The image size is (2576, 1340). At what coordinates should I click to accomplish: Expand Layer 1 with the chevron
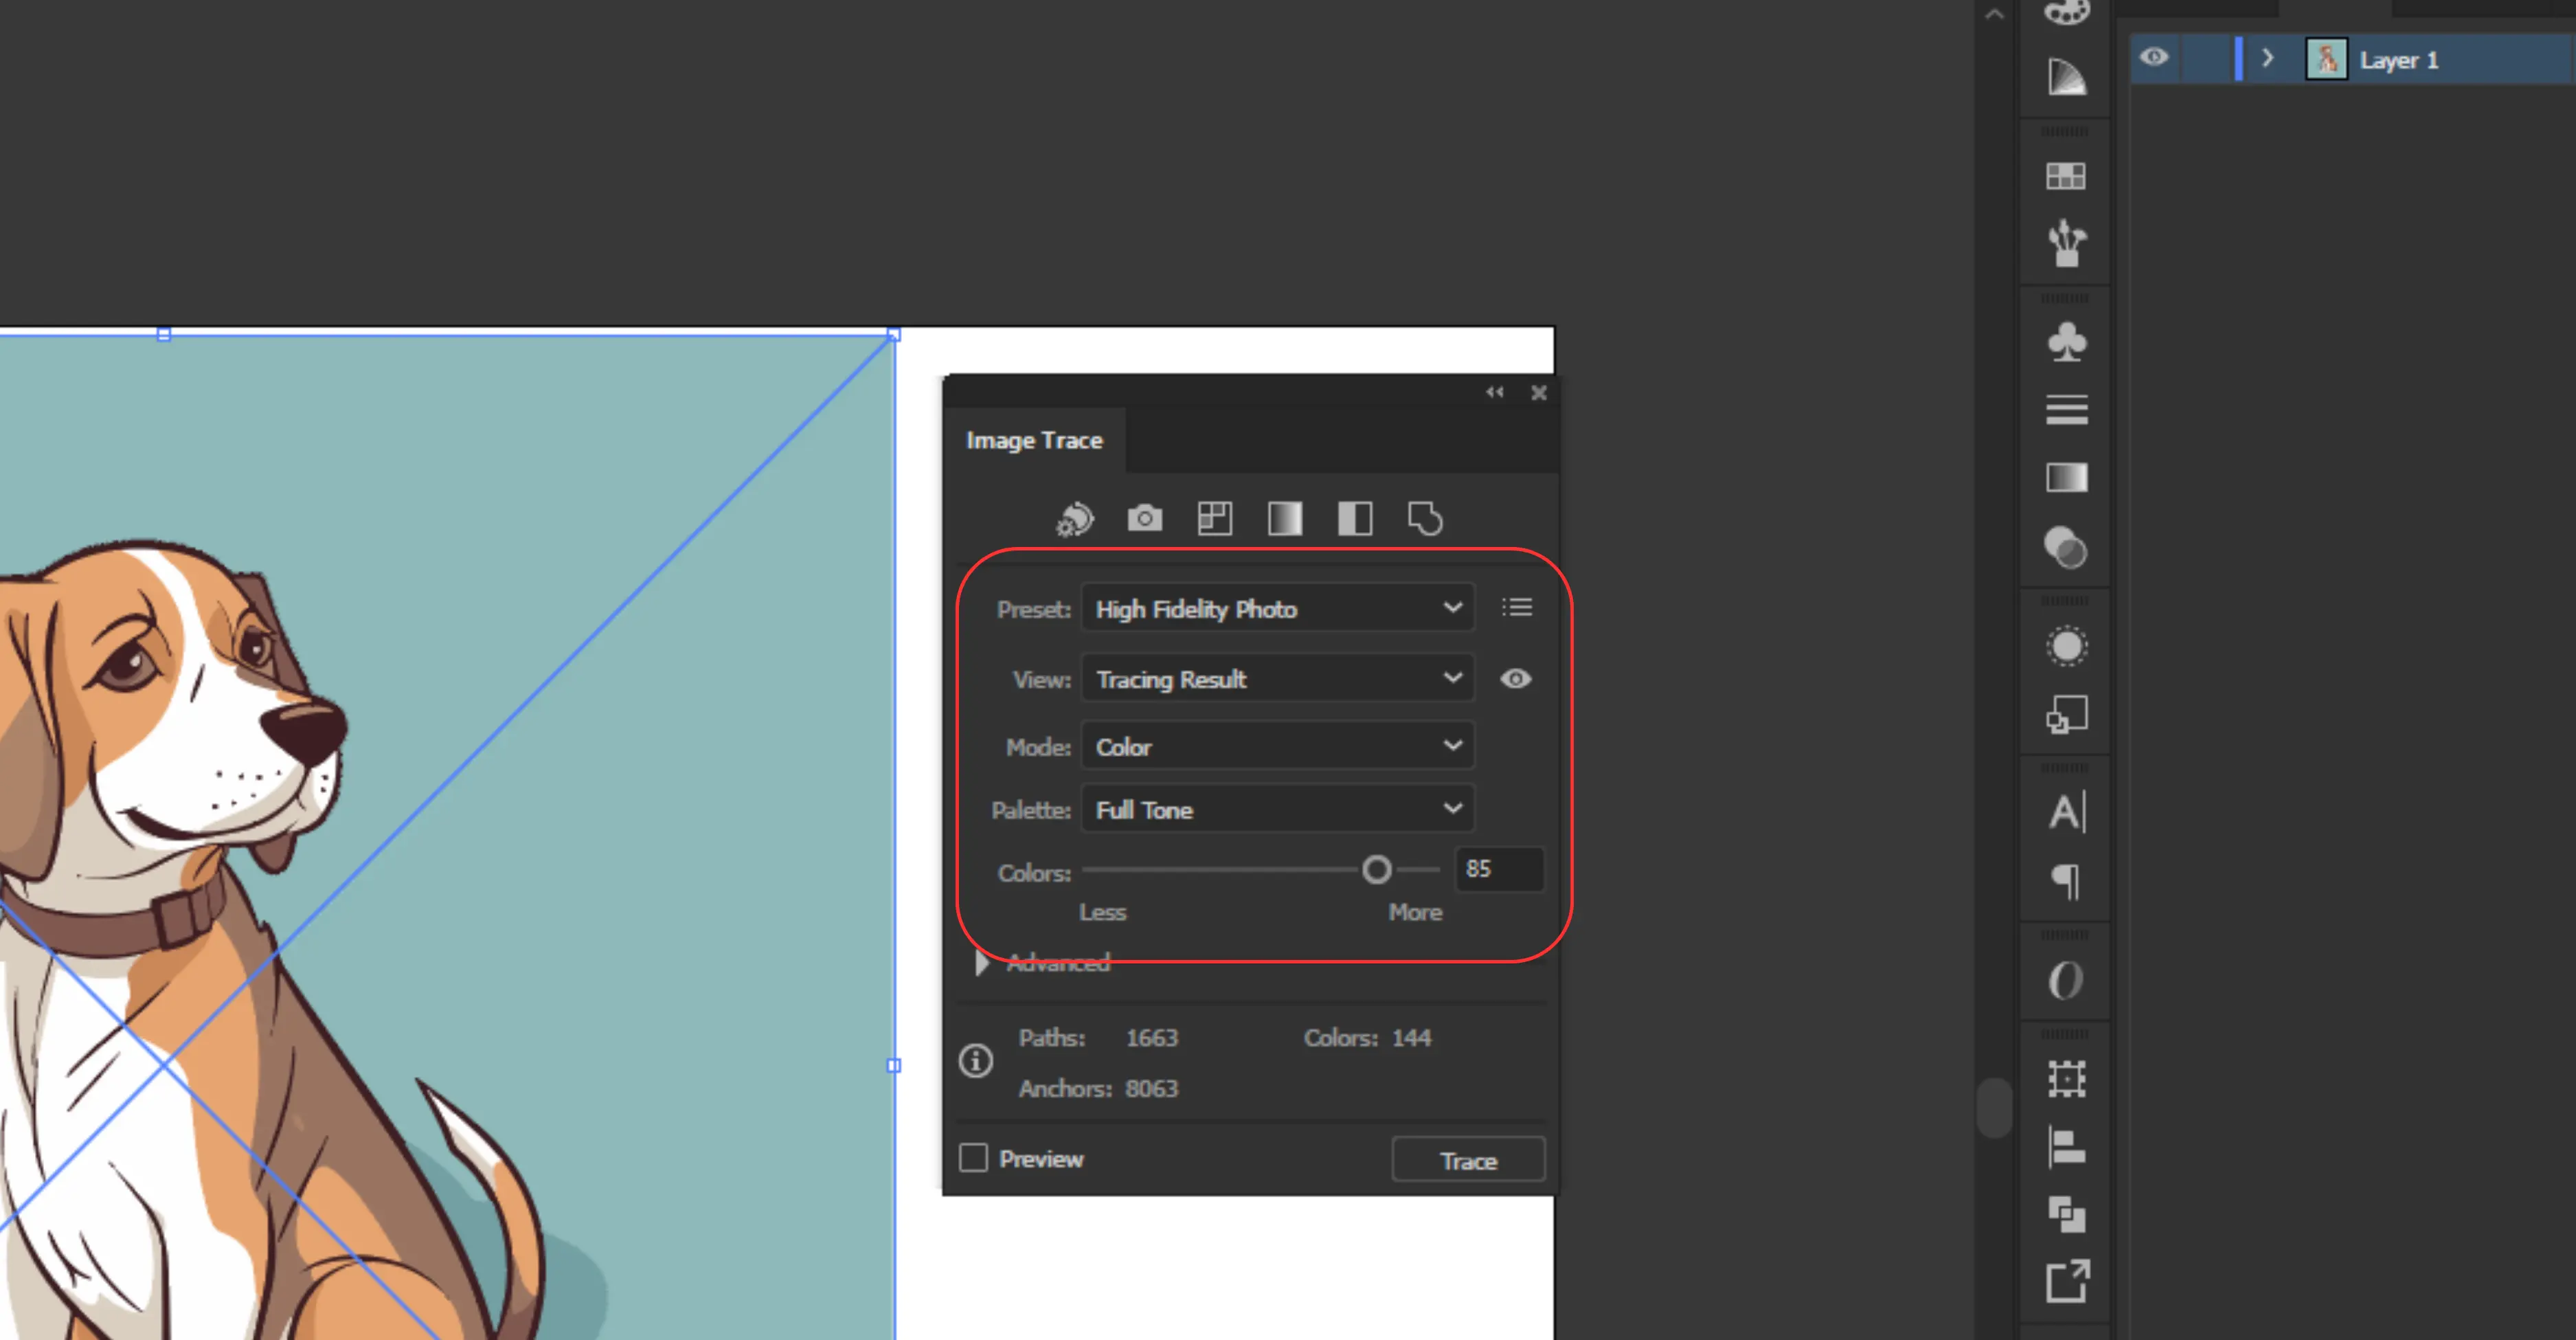(x=2268, y=58)
